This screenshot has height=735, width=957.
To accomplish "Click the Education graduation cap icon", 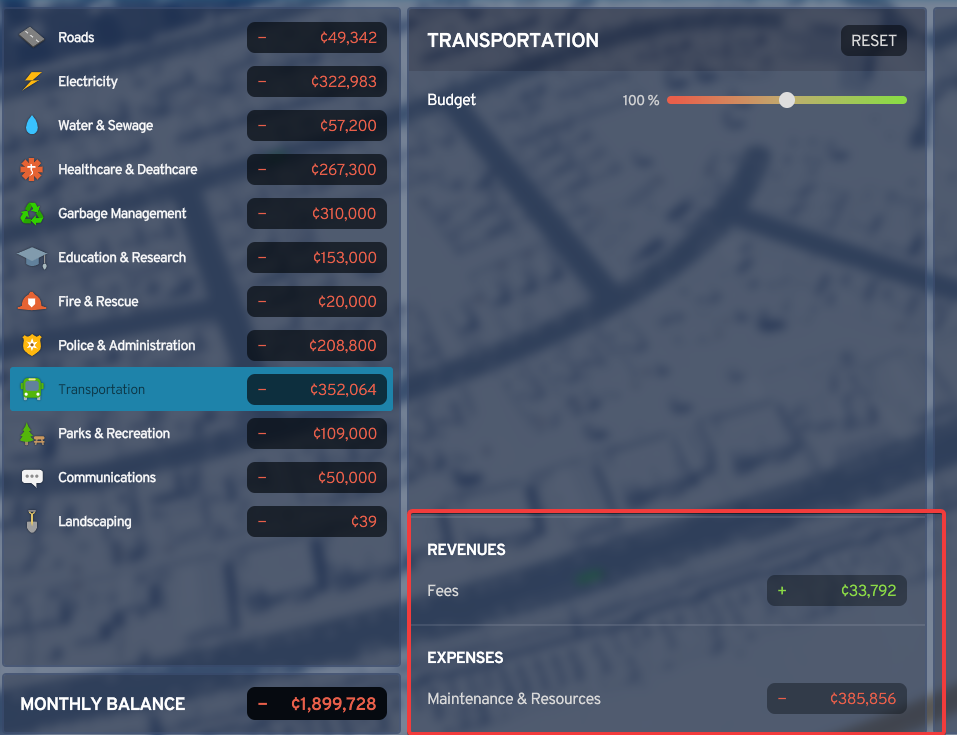I will click(32, 258).
